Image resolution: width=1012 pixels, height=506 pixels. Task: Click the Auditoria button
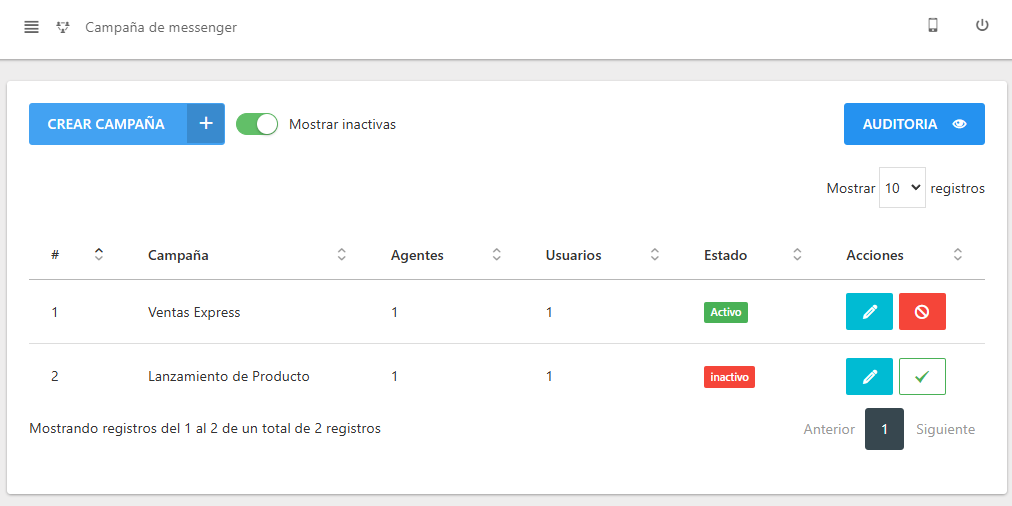coord(914,124)
